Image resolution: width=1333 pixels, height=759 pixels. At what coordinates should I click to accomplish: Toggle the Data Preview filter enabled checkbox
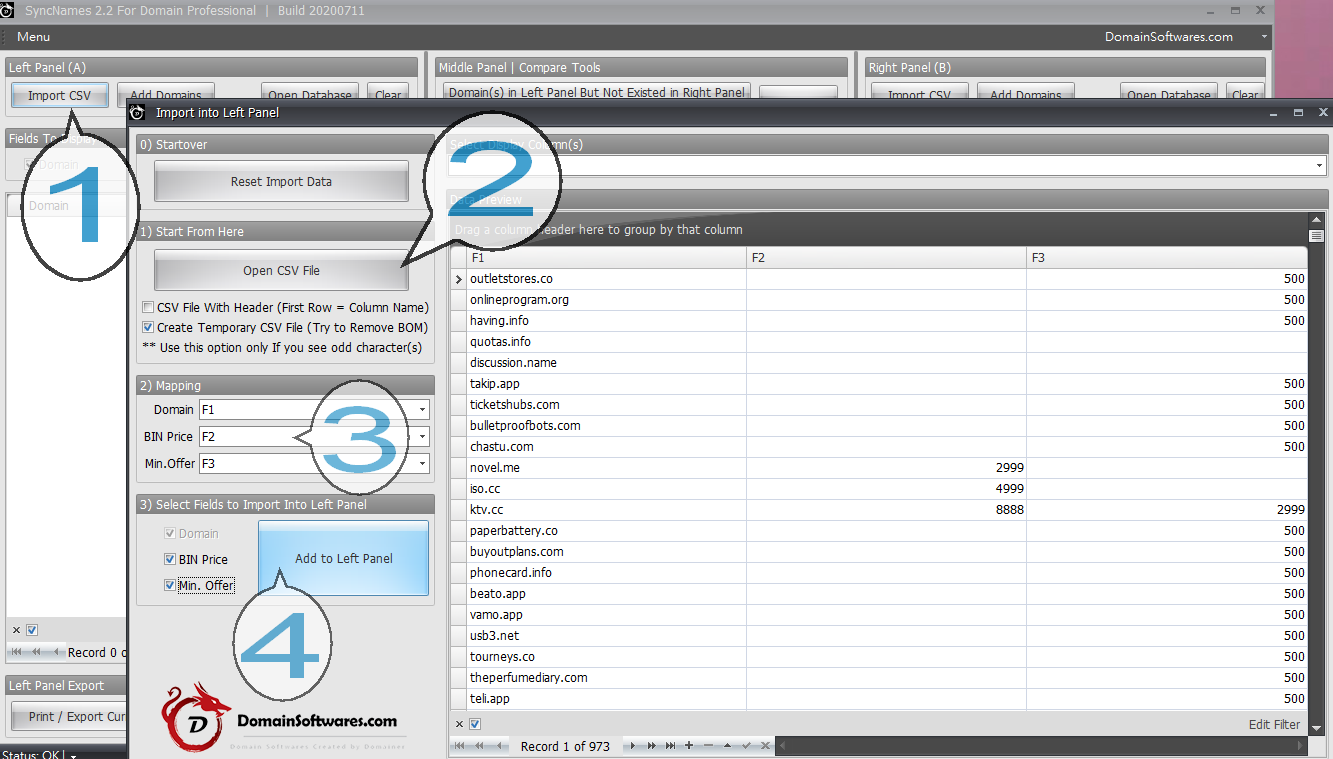[x=476, y=724]
